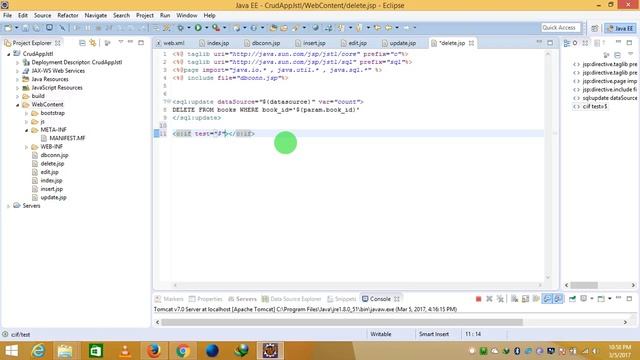The height and width of the screenshot is (360, 640).
Task: Maximize the editor area
Action: (550, 42)
